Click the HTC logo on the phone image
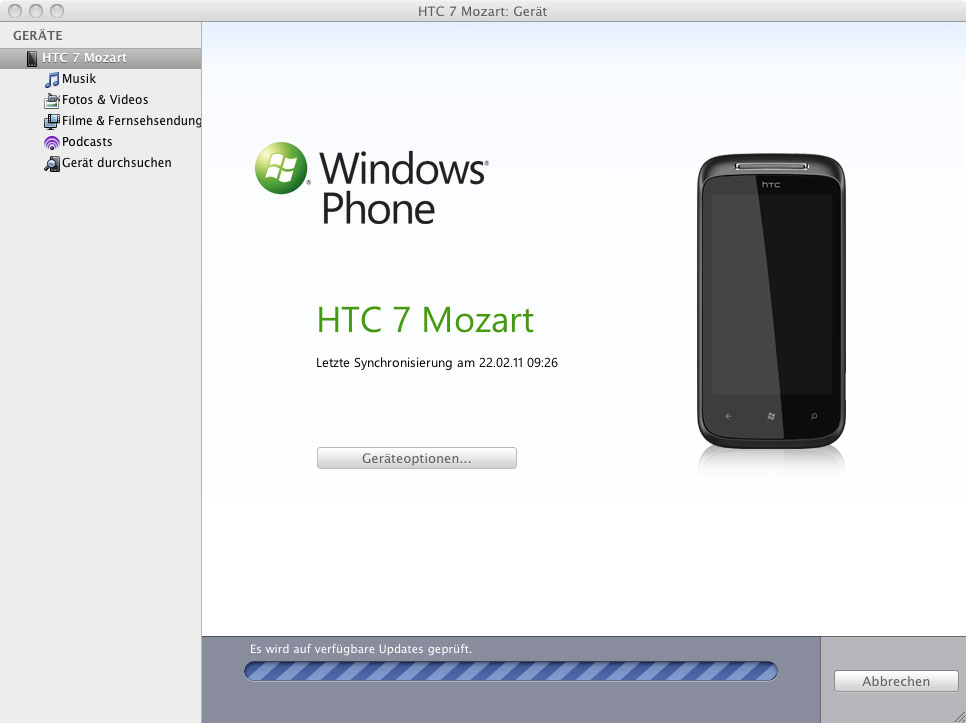 coord(770,184)
